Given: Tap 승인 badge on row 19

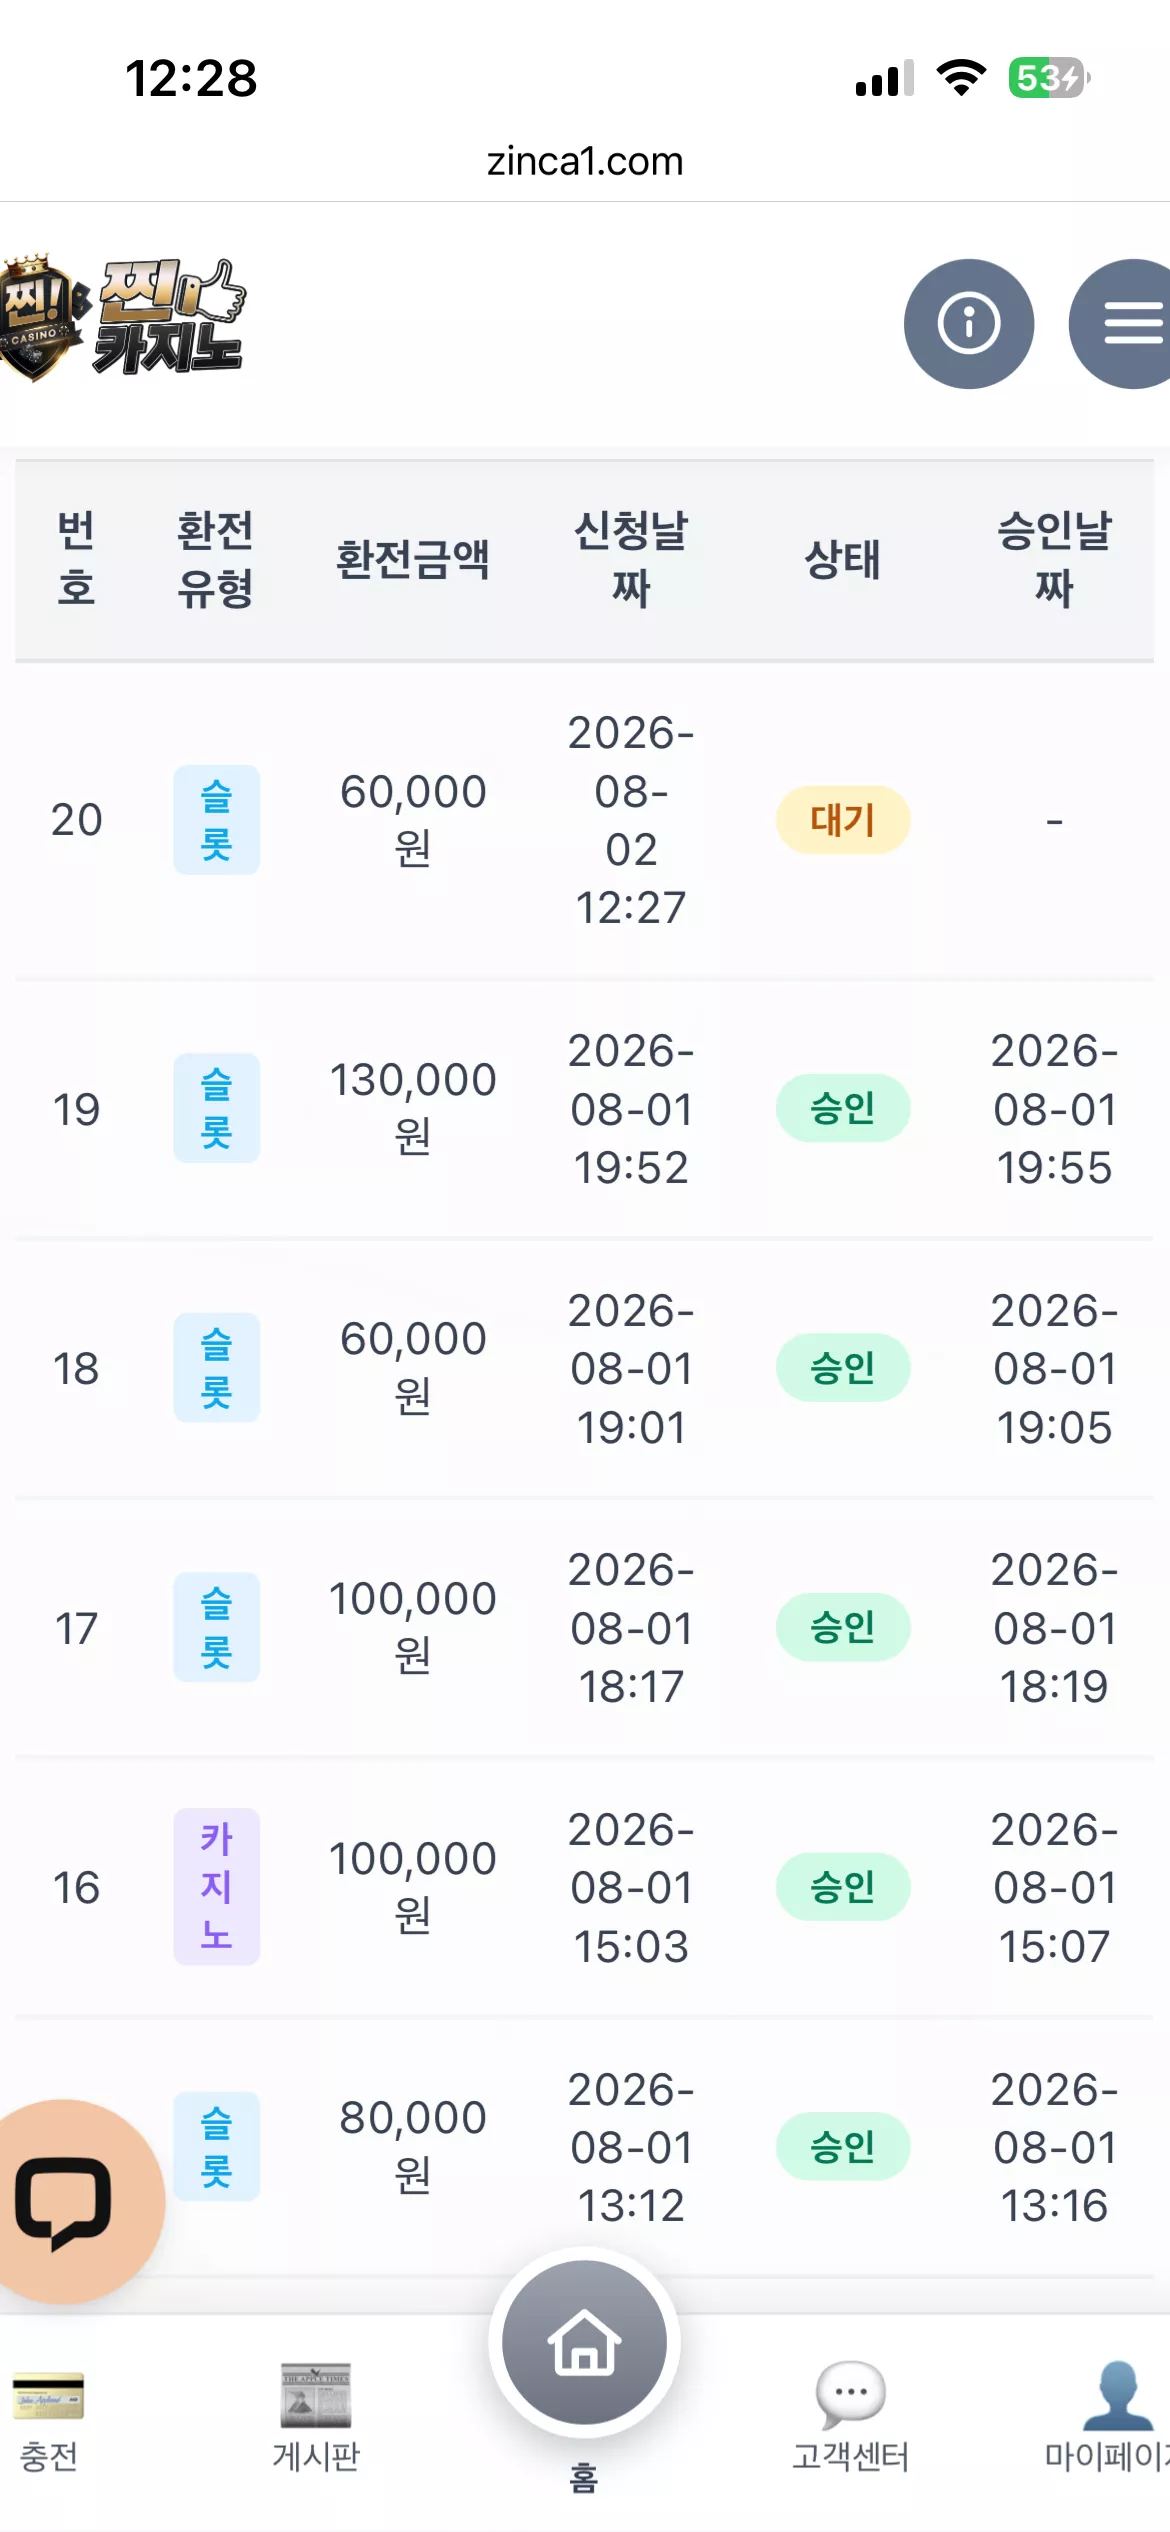Looking at the screenshot, I should click(x=843, y=1108).
